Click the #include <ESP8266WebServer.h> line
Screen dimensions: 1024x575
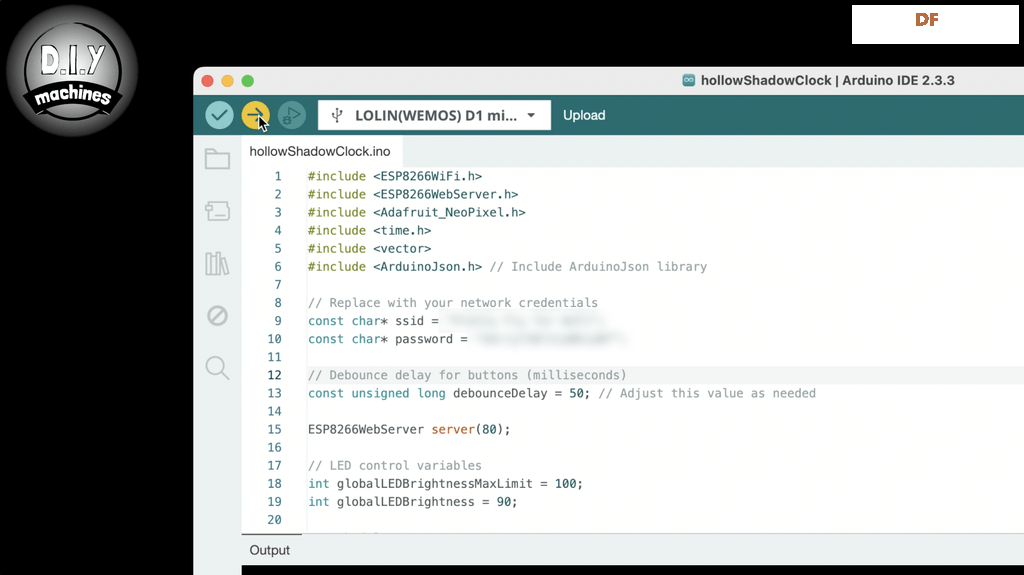(413, 194)
